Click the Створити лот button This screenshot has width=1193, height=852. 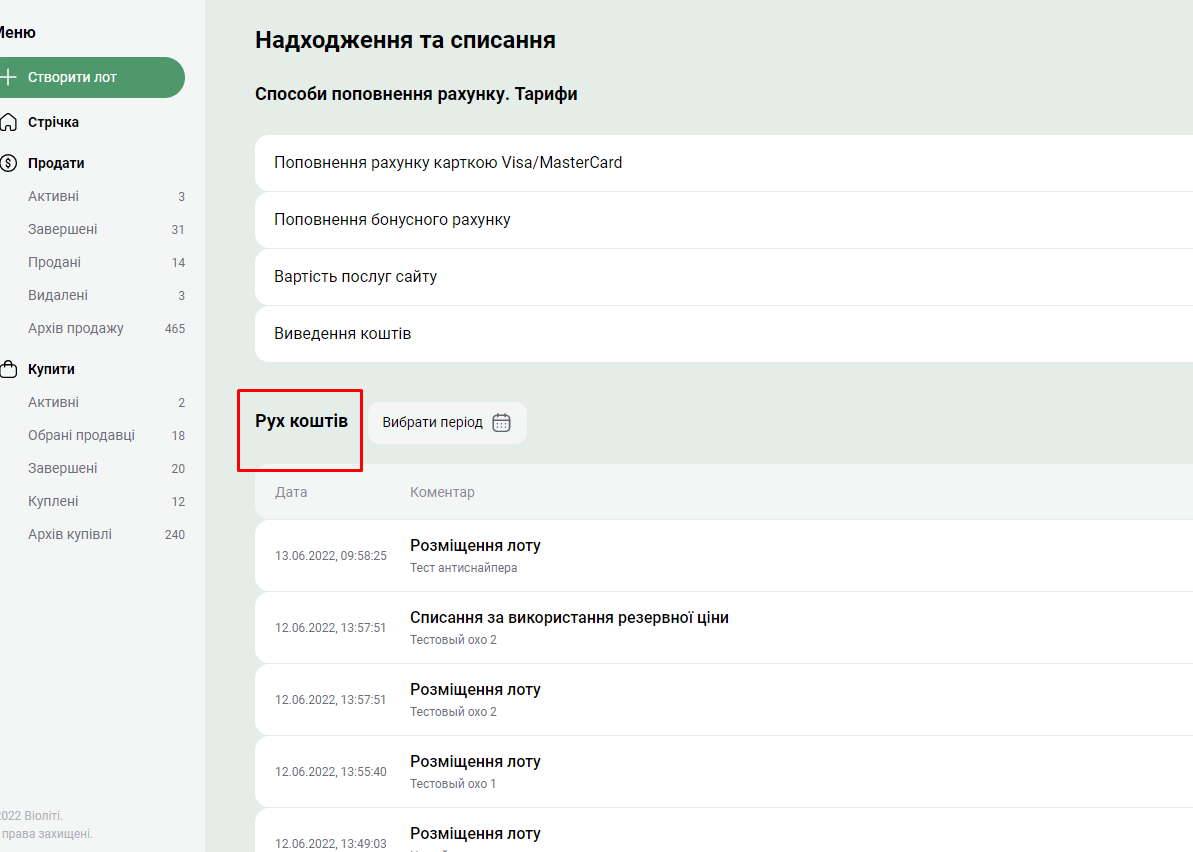91,77
